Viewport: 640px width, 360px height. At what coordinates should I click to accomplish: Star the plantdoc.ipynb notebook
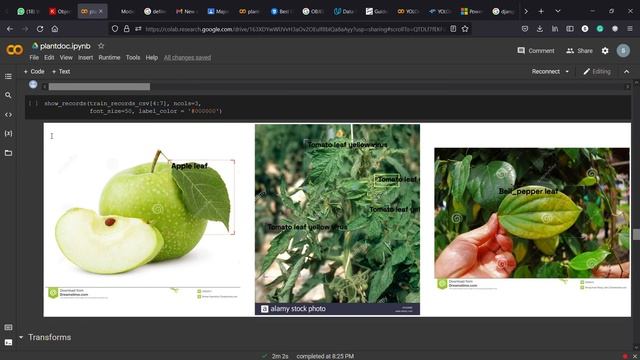pos(101,46)
